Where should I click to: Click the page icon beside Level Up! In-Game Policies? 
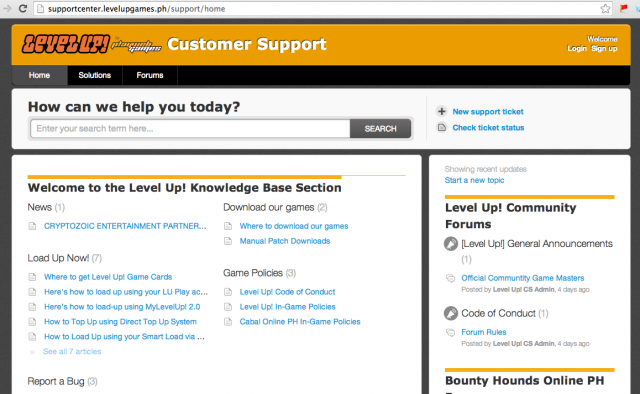coord(228,307)
